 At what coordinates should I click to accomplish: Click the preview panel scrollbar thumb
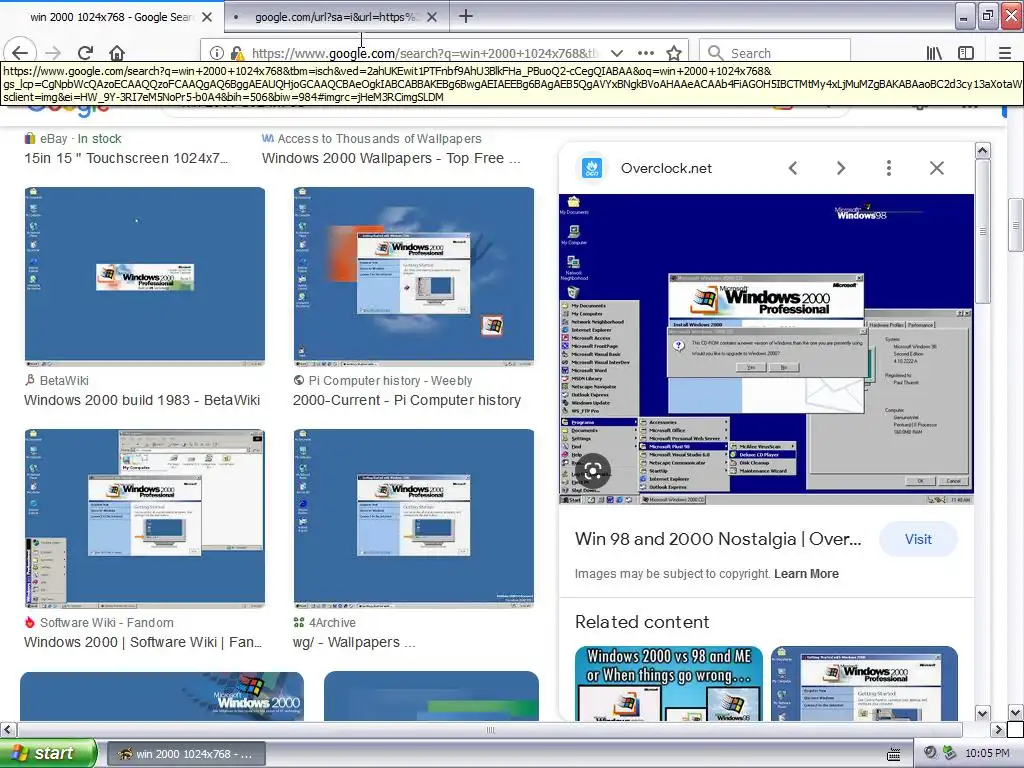click(x=982, y=231)
